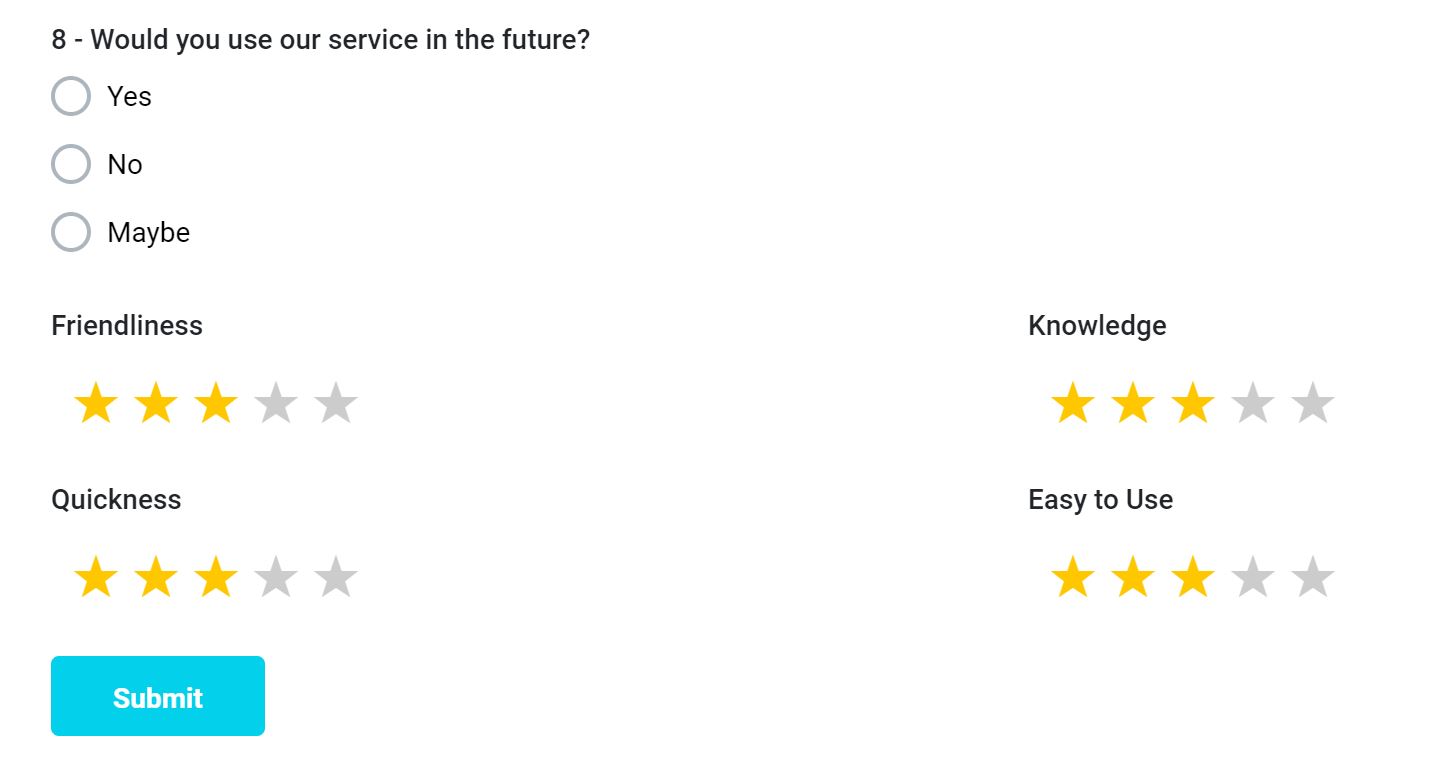1452x775 pixels.
Task: Select the Yes radio button
Action: point(71,97)
